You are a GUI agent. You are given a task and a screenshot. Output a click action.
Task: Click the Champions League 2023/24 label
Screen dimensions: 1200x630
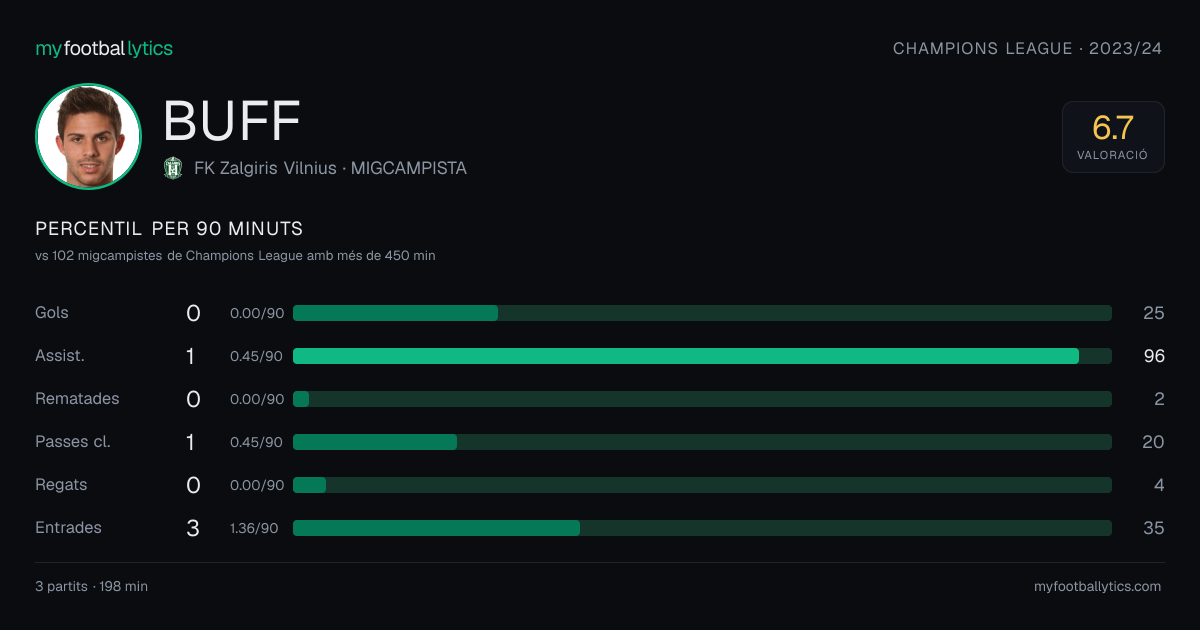click(x=1027, y=48)
